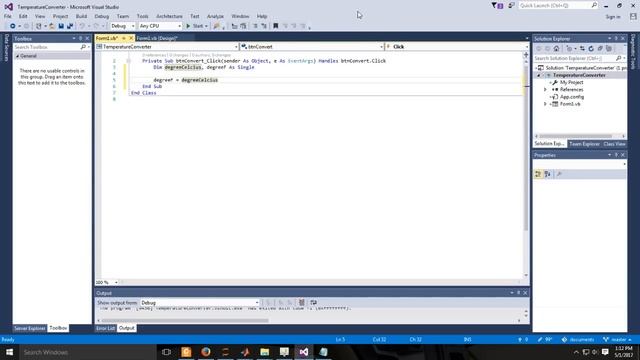Click the Sign in link
Viewport: 640px width, 360px height.
(613, 17)
